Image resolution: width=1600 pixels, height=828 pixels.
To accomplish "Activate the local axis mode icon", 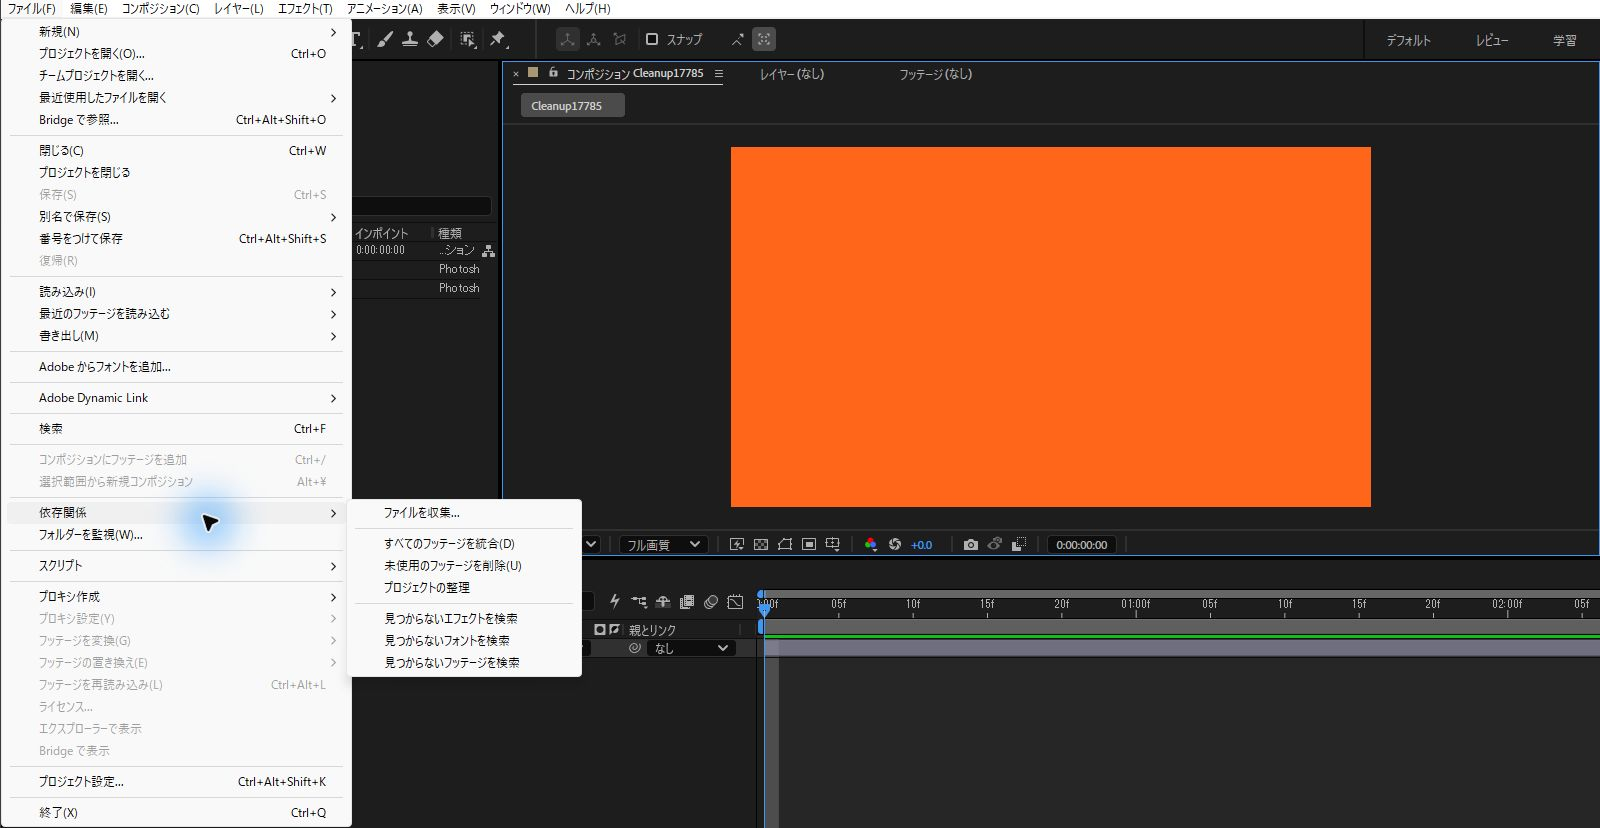I will pyautogui.click(x=567, y=39).
